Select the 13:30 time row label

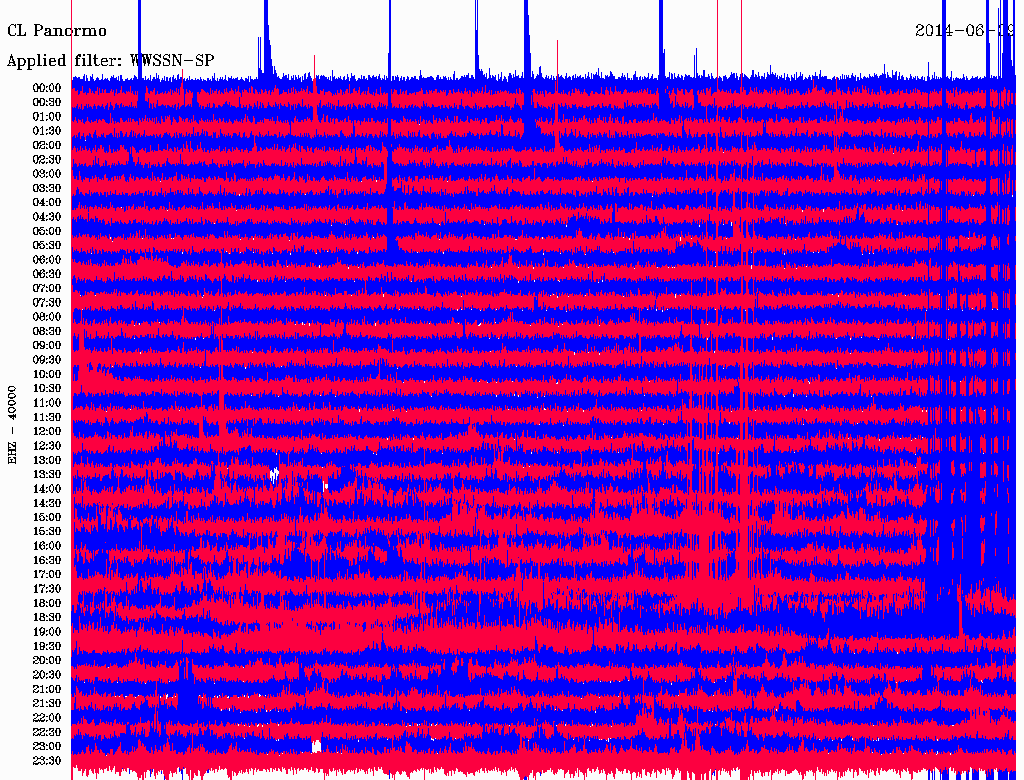coord(47,474)
